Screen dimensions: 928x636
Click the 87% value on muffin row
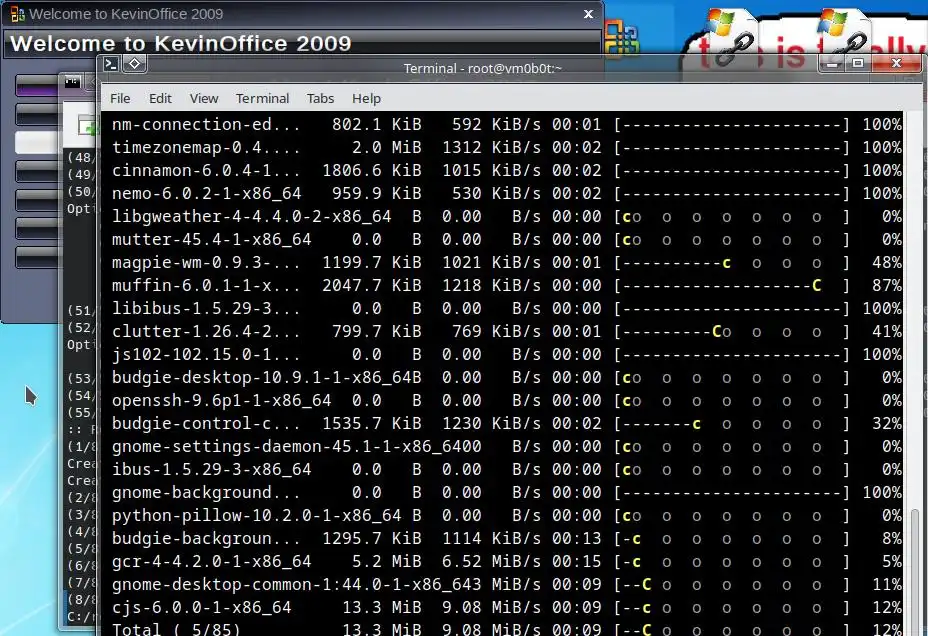887,286
